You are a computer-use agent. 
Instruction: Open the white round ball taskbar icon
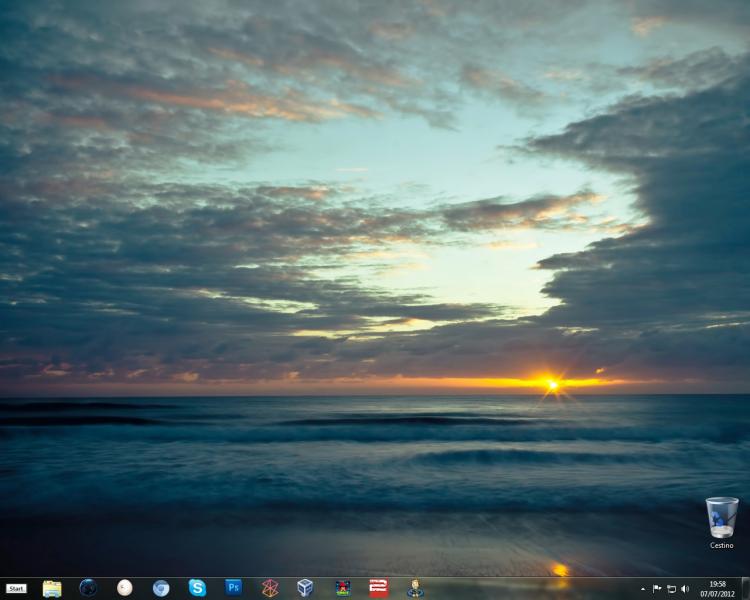124,588
